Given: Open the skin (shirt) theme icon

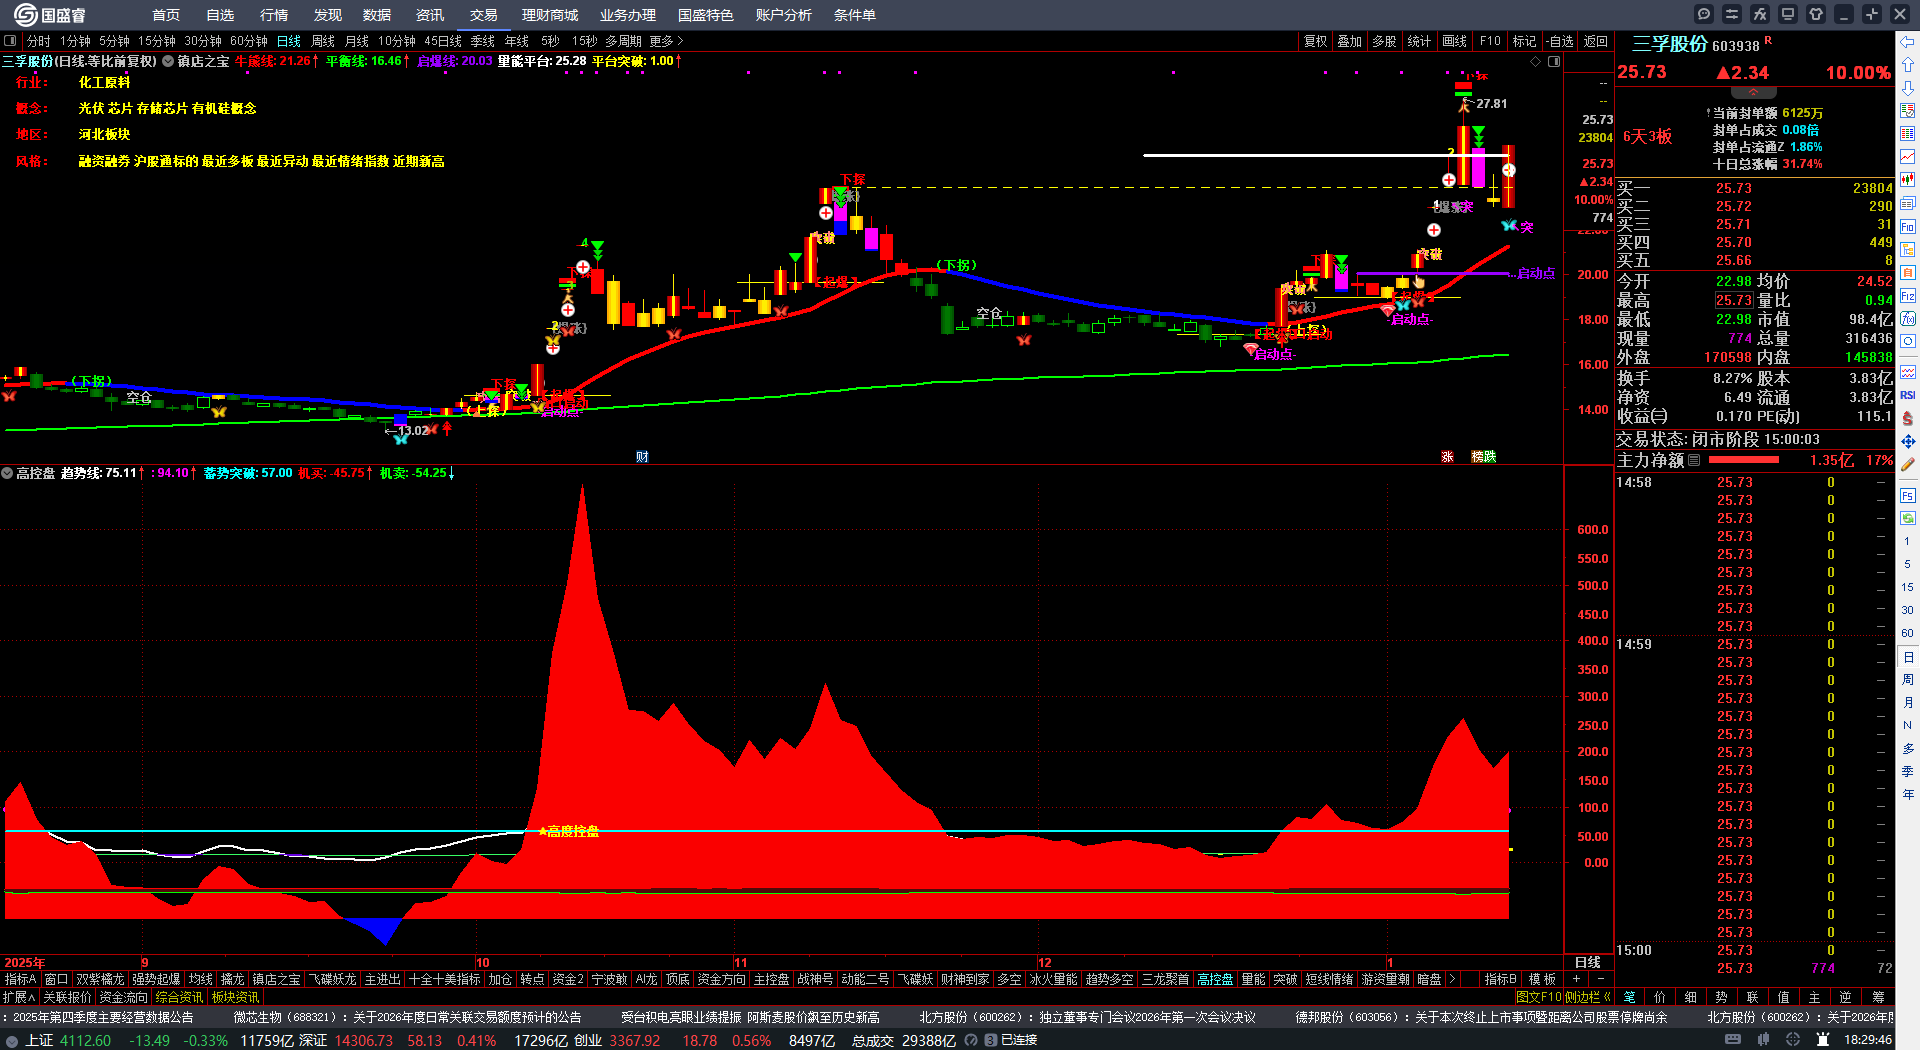Looking at the screenshot, I should tap(1816, 14).
